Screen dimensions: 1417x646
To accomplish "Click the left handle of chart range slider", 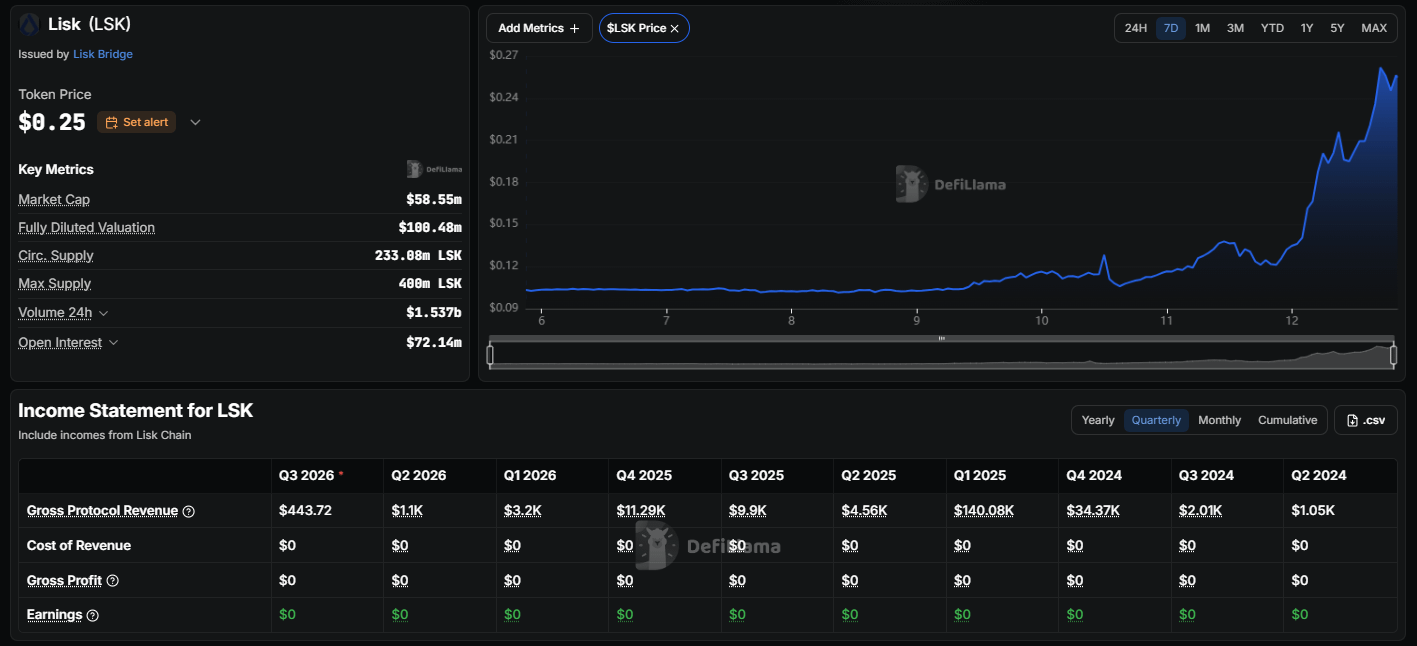I will coord(490,355).
